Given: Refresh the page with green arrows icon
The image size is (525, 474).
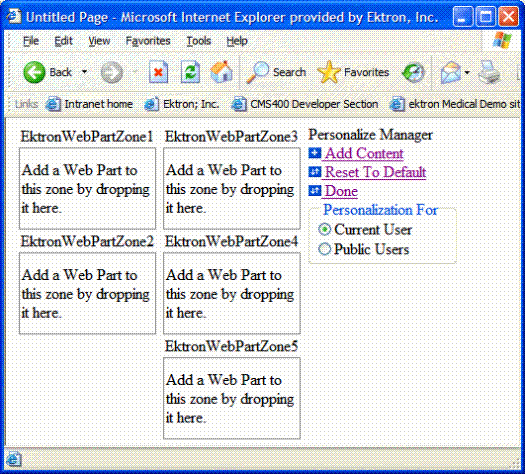Looking at the screenshot, I should (190, 72).
